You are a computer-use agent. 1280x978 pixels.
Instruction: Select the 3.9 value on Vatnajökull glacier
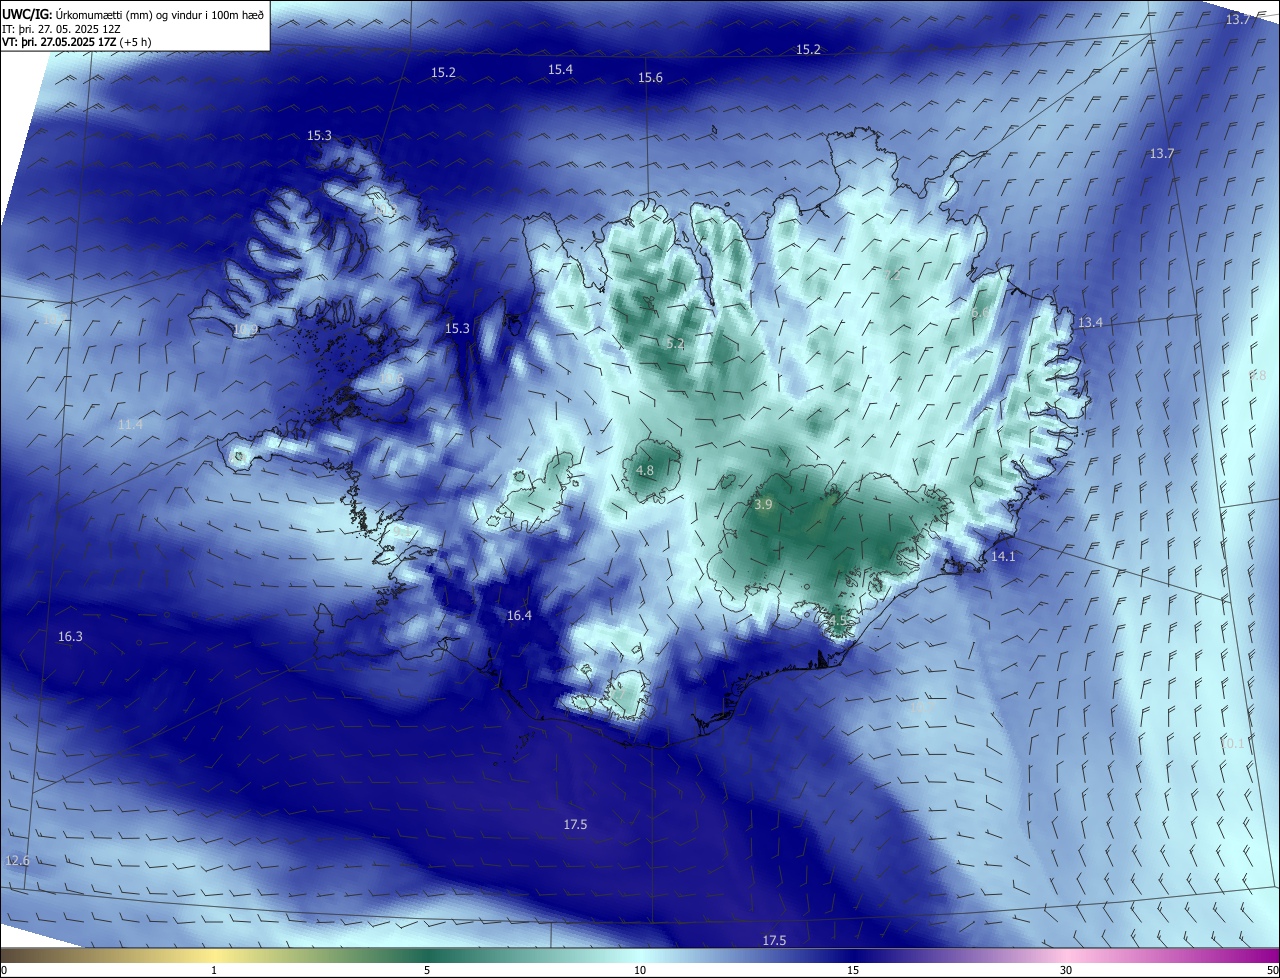[x=763, y=505]
